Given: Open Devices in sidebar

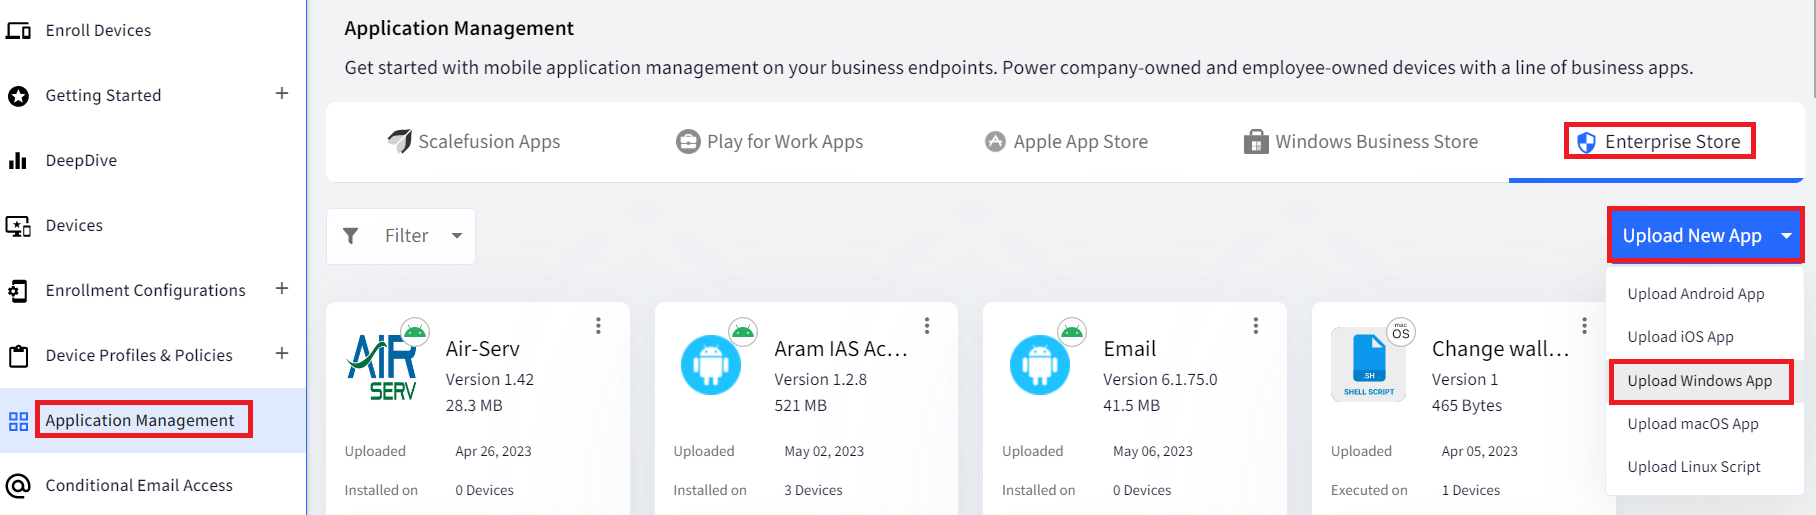Looking at the screenshot, I should coord(74,226).
